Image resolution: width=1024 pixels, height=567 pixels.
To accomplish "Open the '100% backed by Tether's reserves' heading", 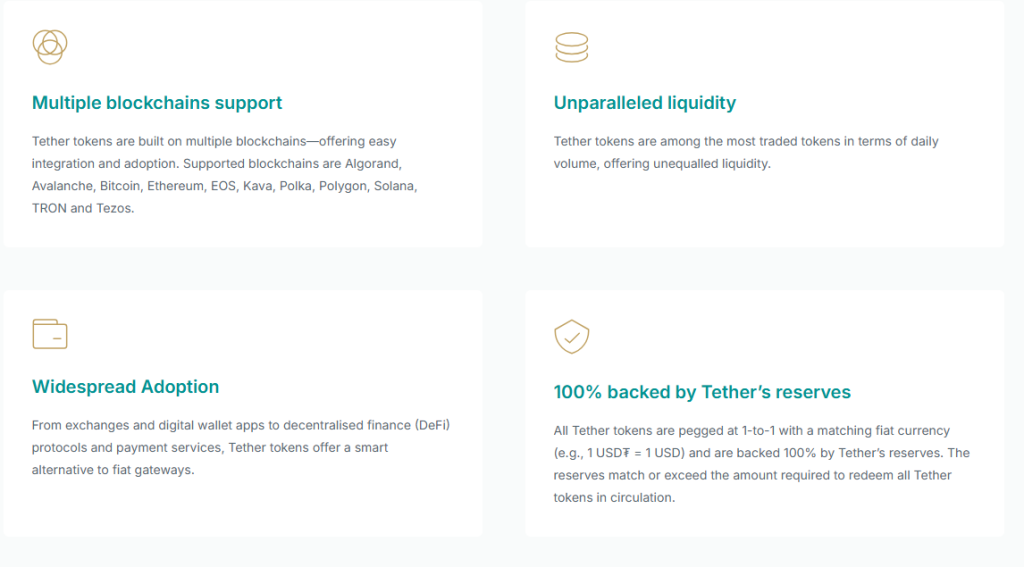I will click(x=702, y=391).
